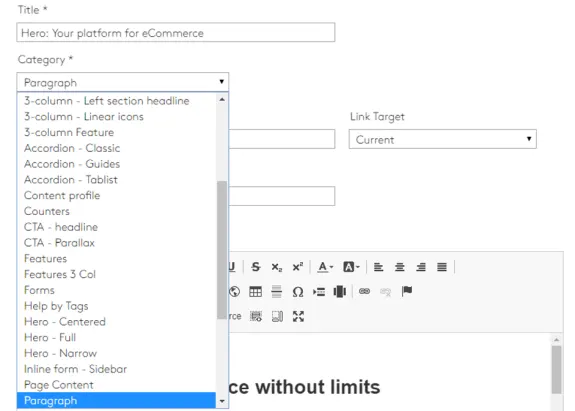Viewport: 575px width, 411px height.
Task: Click the column-shaped editor toolbar icon
Action: pyautogui.click(x=340, y=292)
